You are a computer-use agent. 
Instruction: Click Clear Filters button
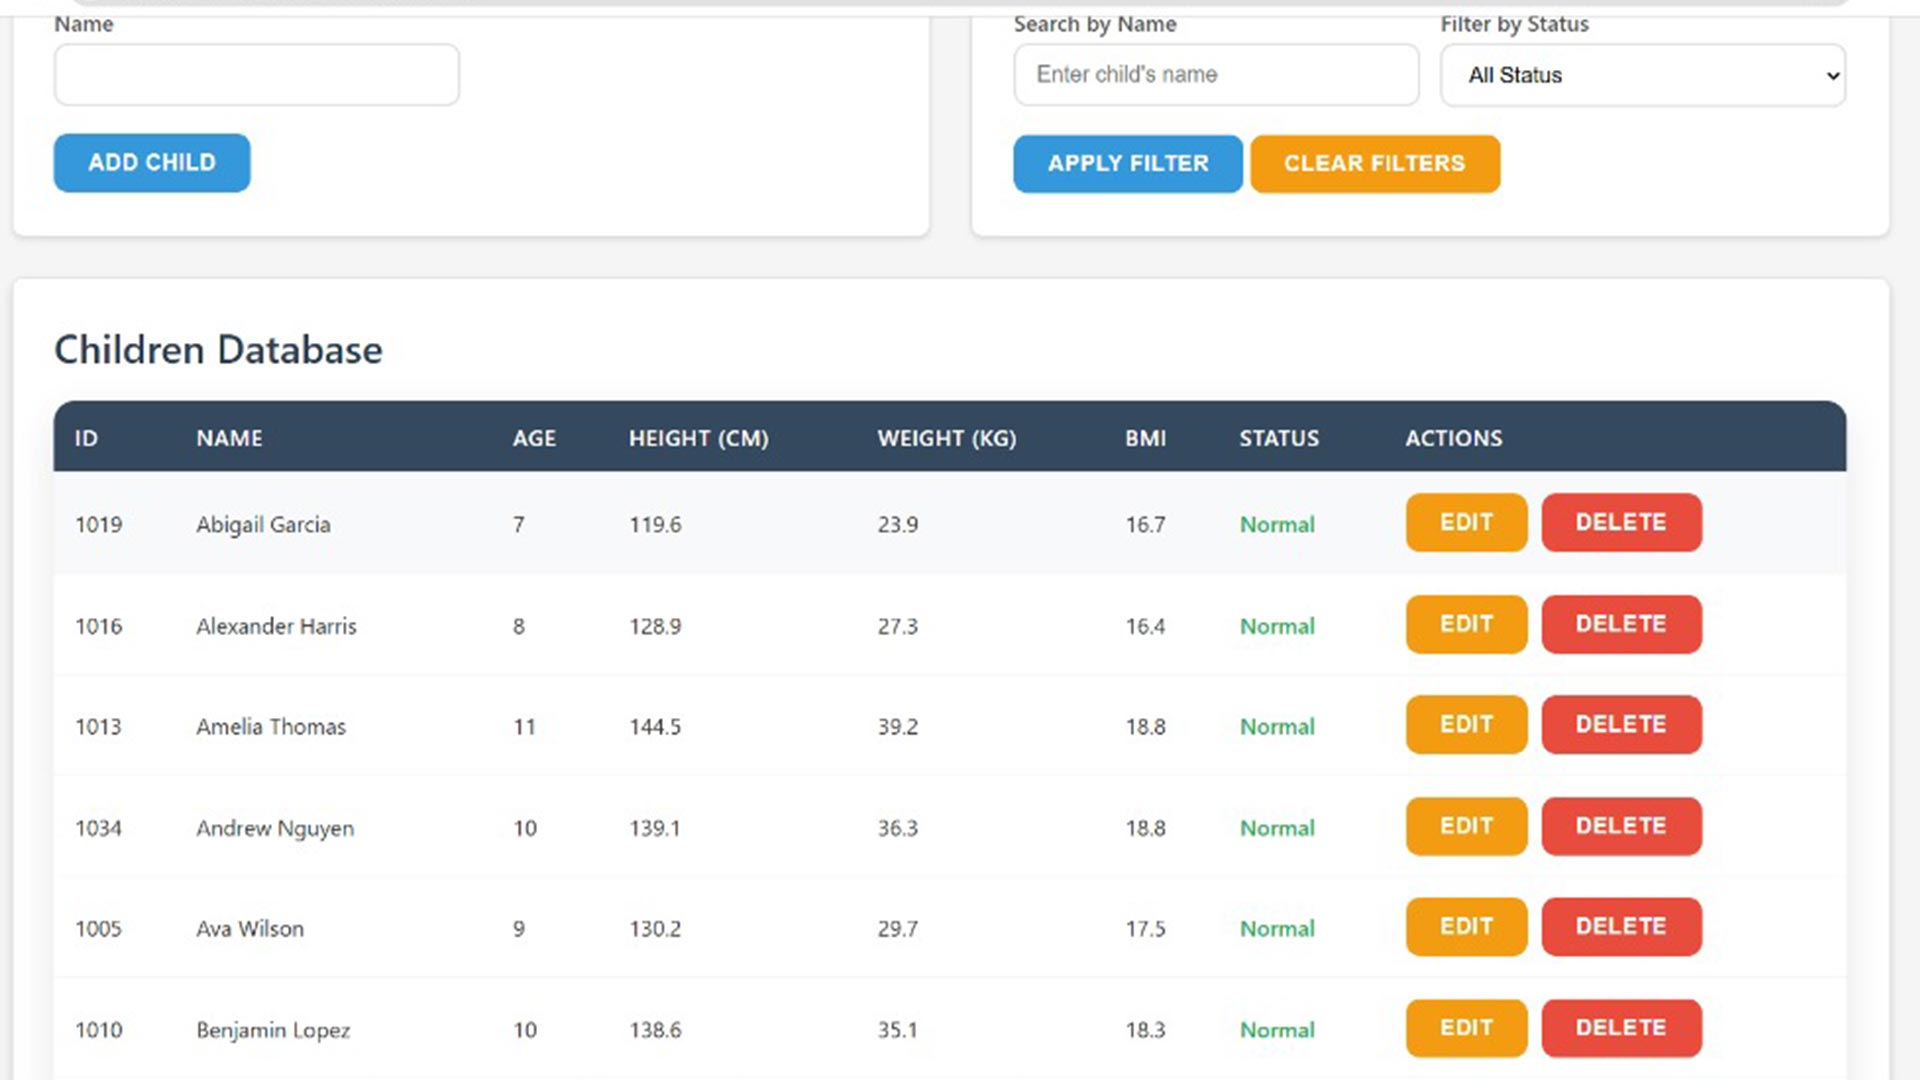tap(1375, 164)
